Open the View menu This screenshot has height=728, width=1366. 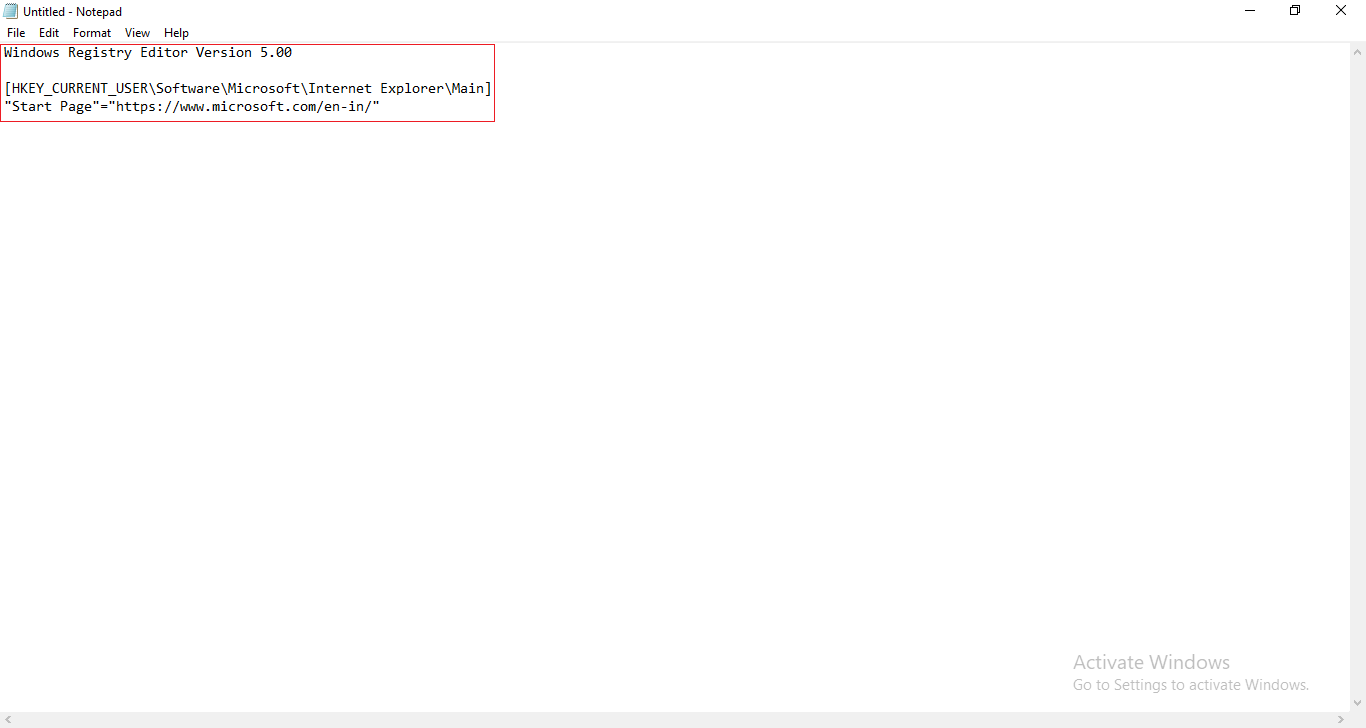(137, 33)
